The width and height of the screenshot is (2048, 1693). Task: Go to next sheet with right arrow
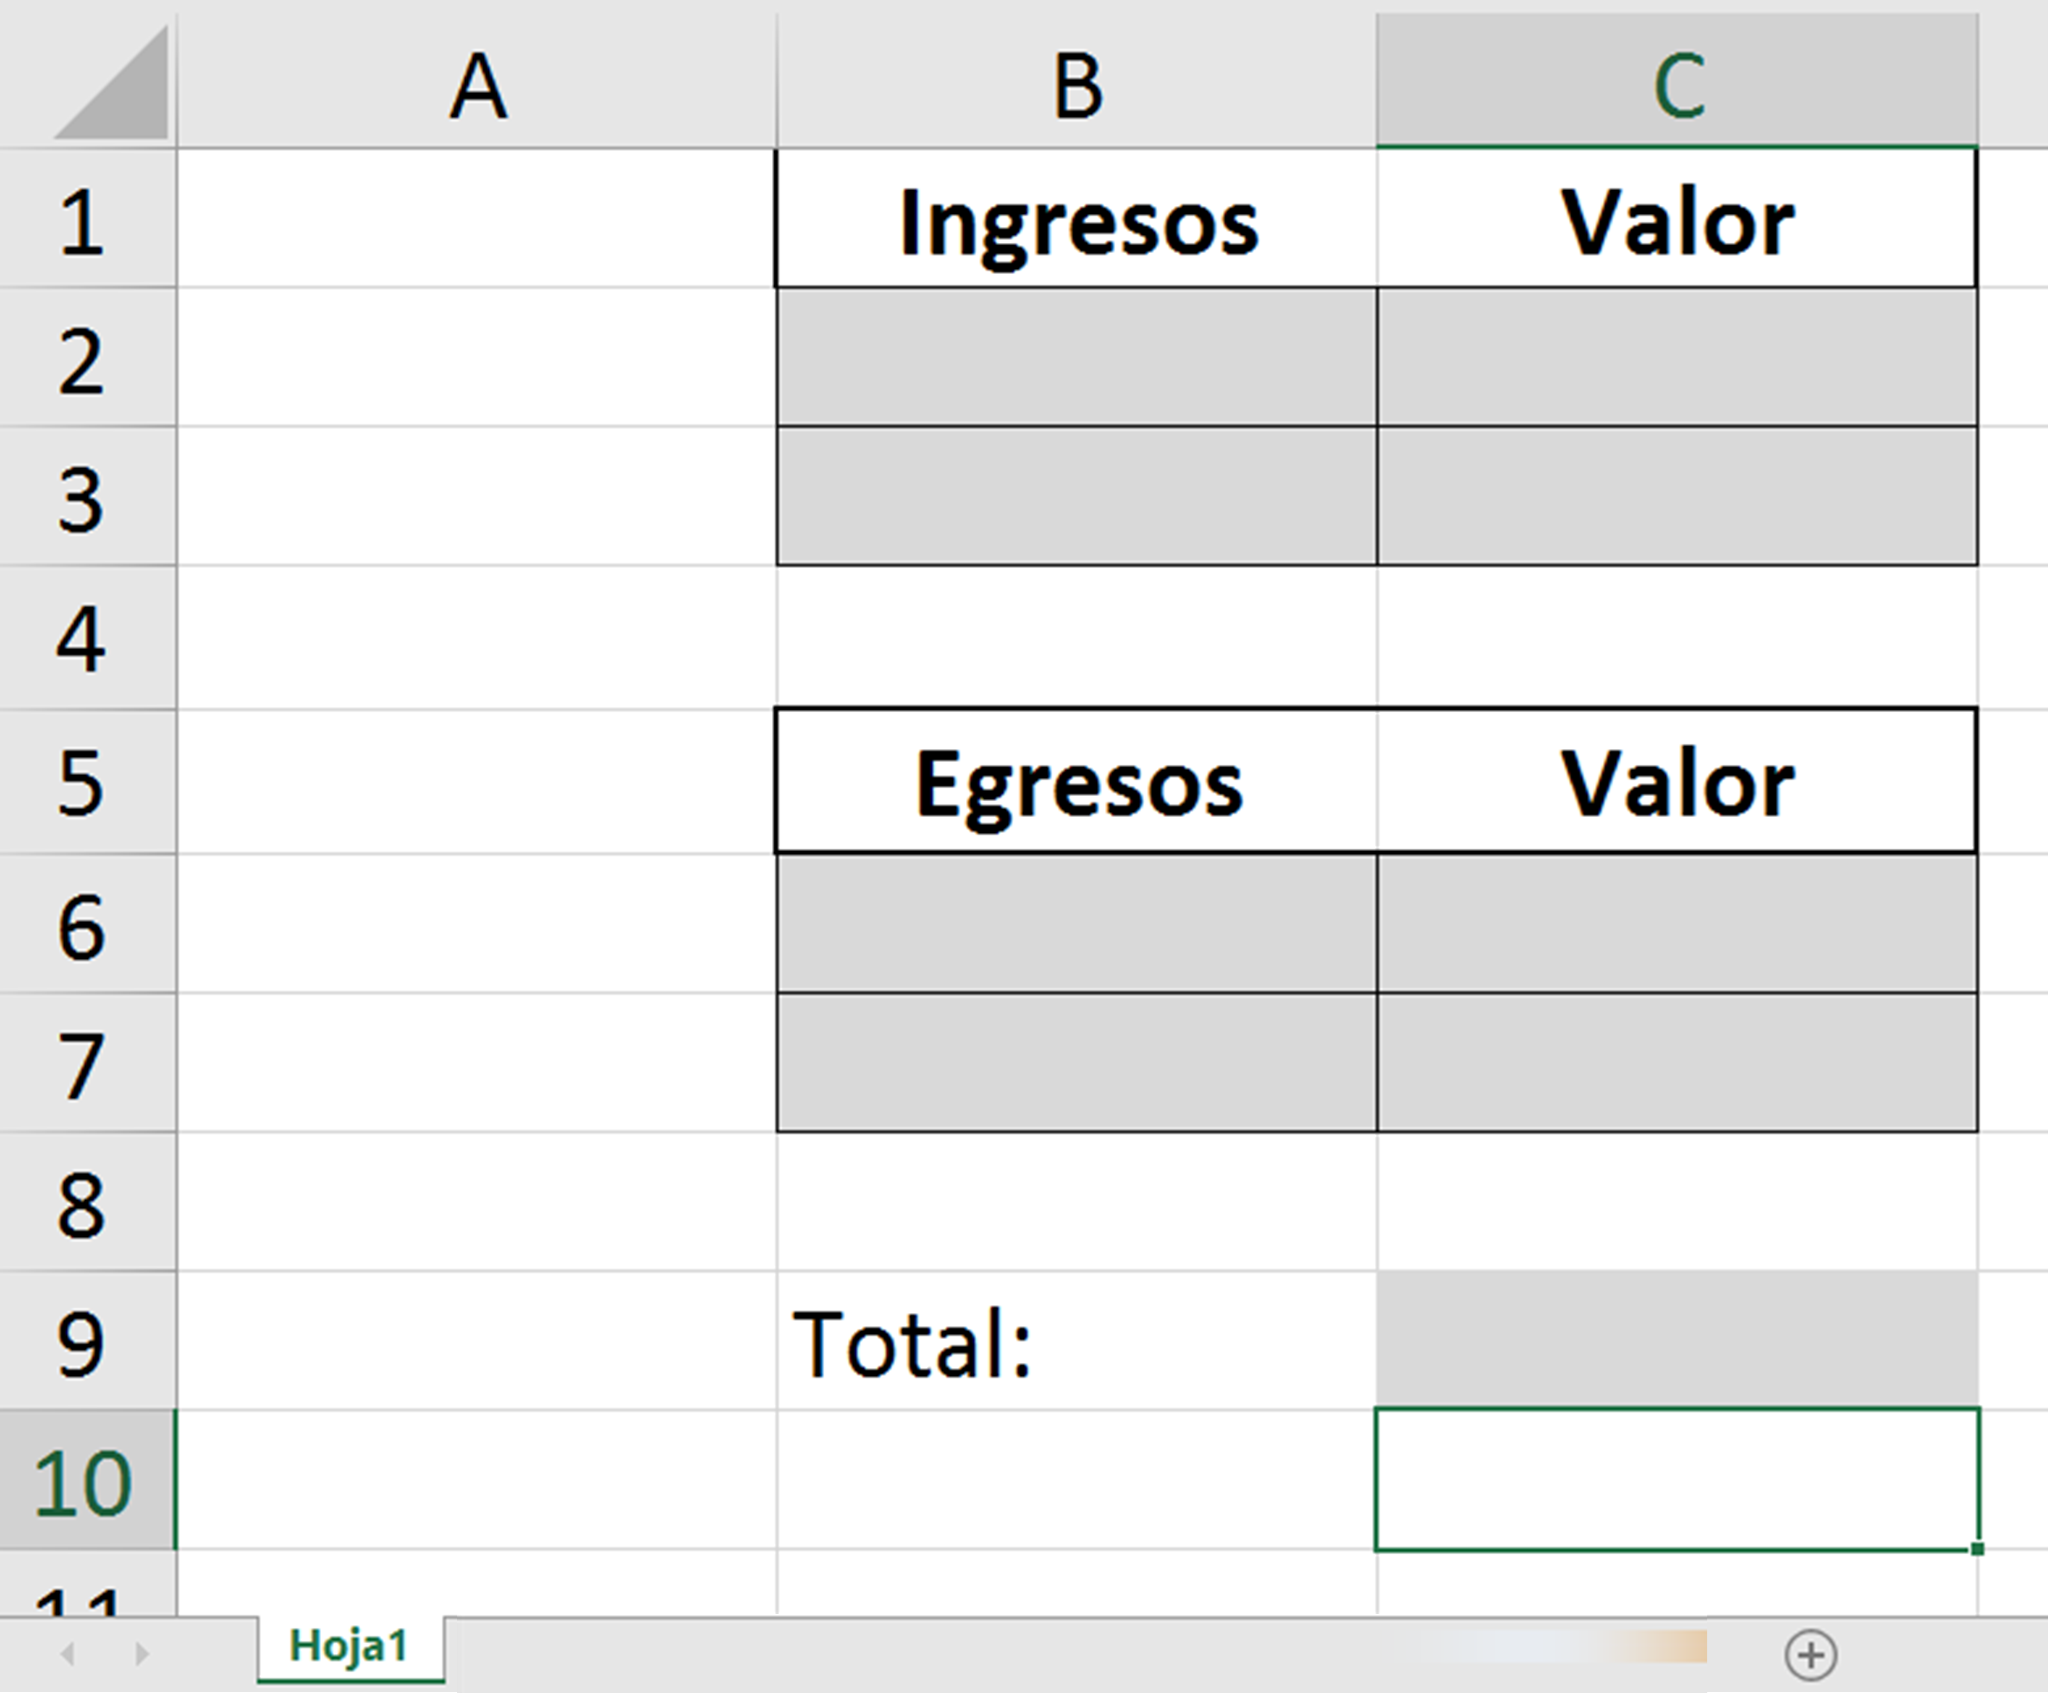click(142, 1654)
